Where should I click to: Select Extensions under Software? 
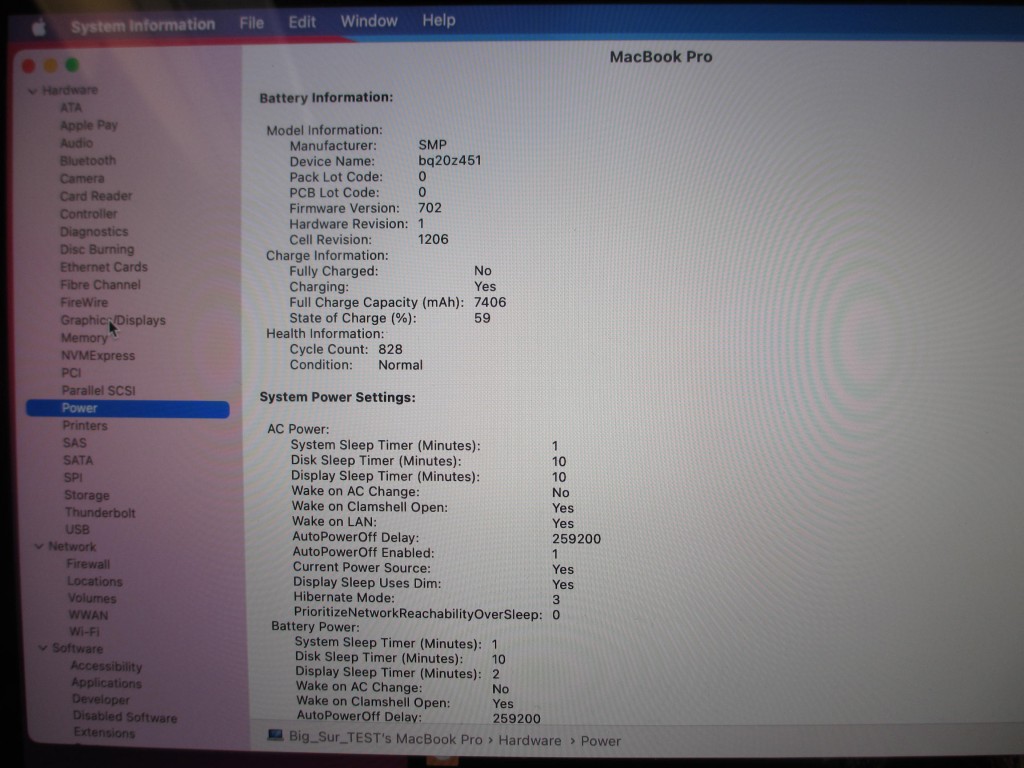click(104, 733)
